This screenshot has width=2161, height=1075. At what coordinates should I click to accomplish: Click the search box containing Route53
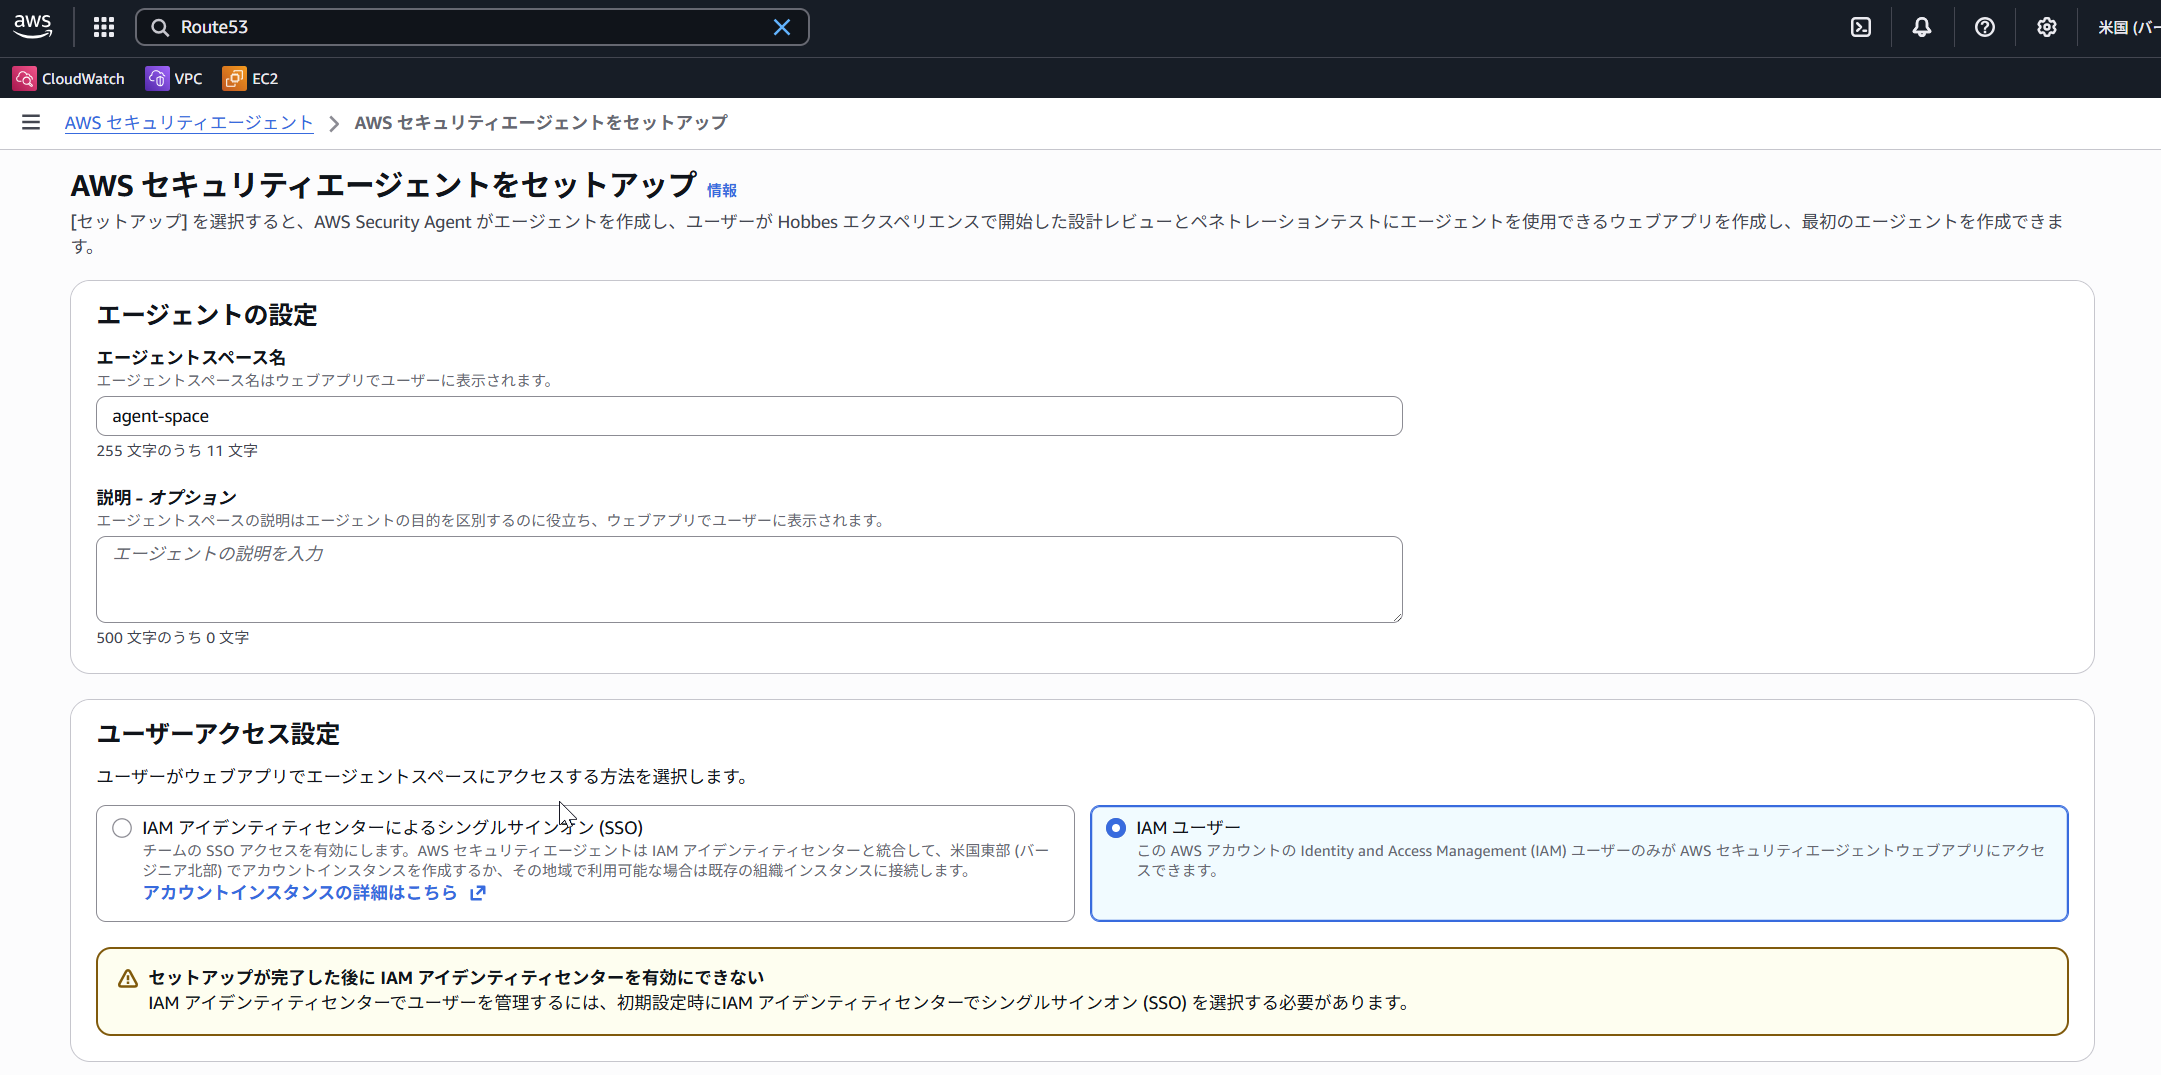472,27
